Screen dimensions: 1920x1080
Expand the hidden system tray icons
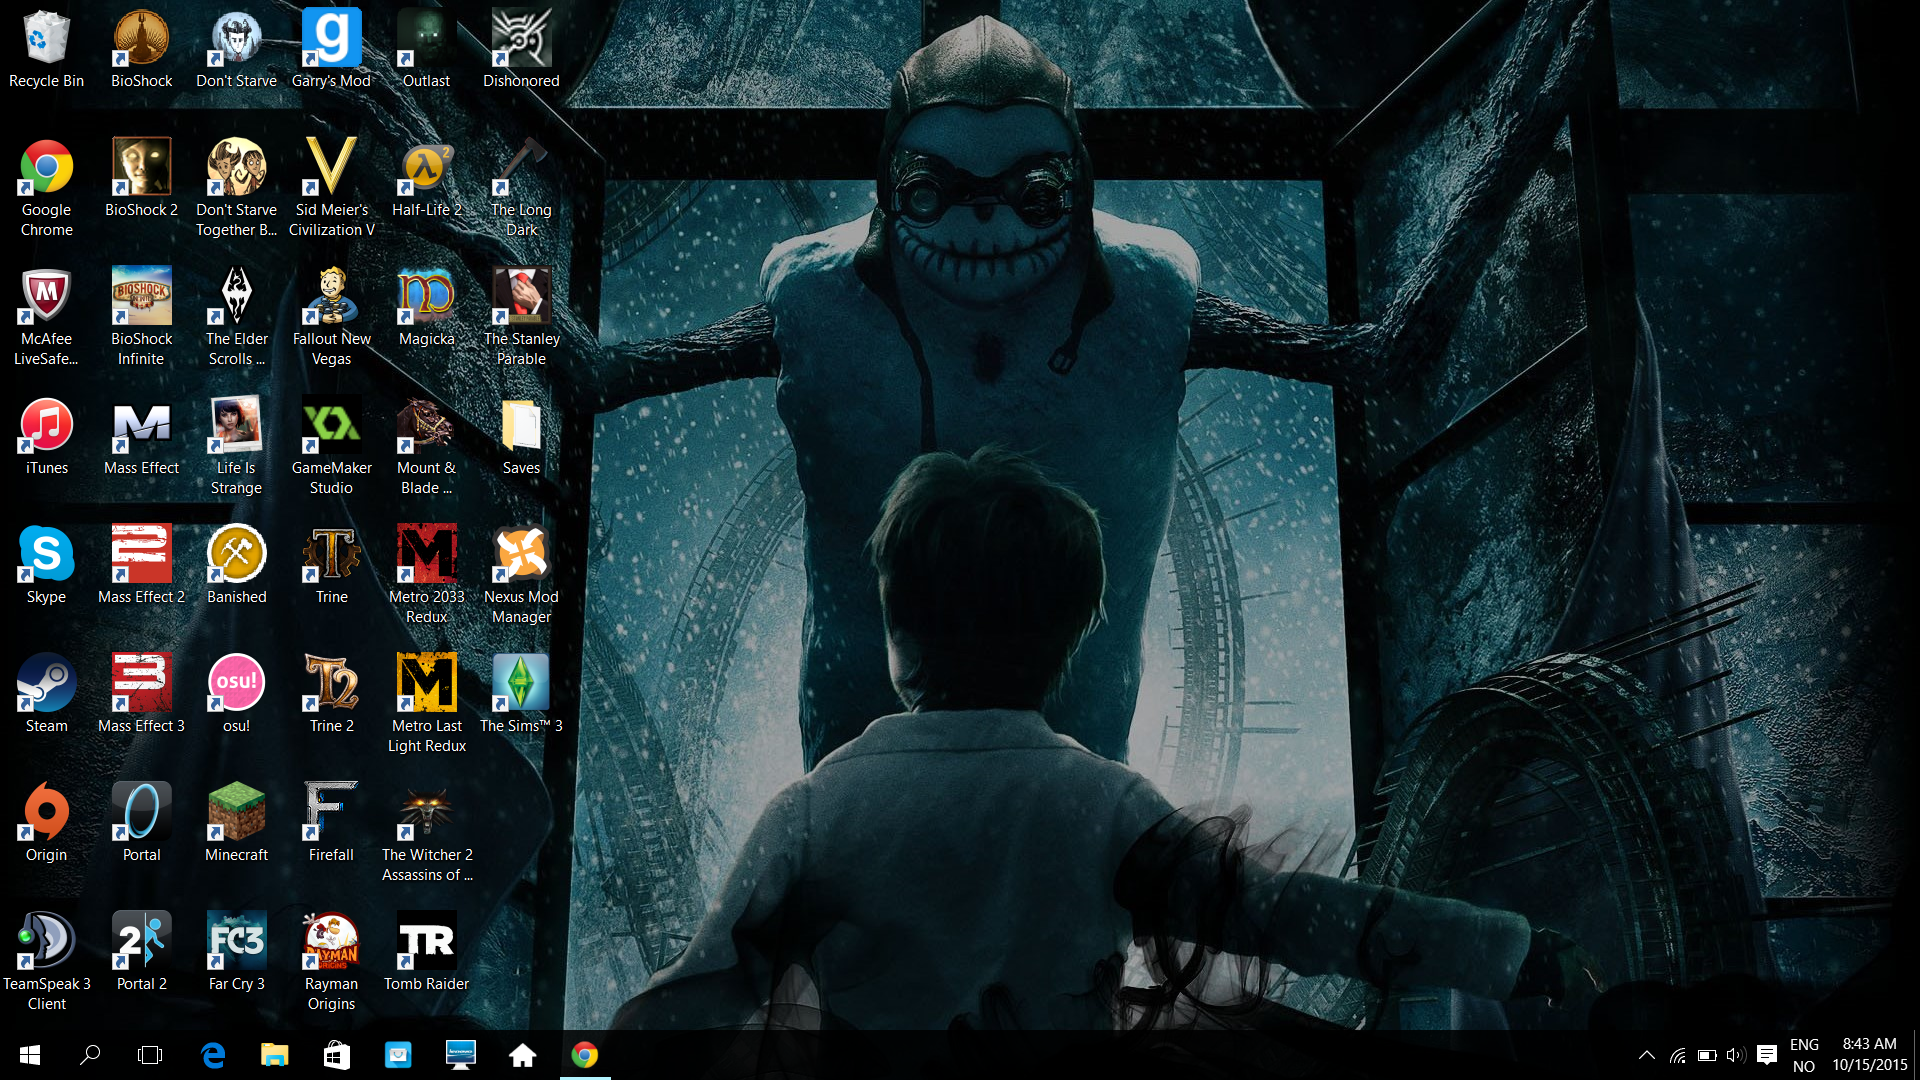tap(1646, 1055)
